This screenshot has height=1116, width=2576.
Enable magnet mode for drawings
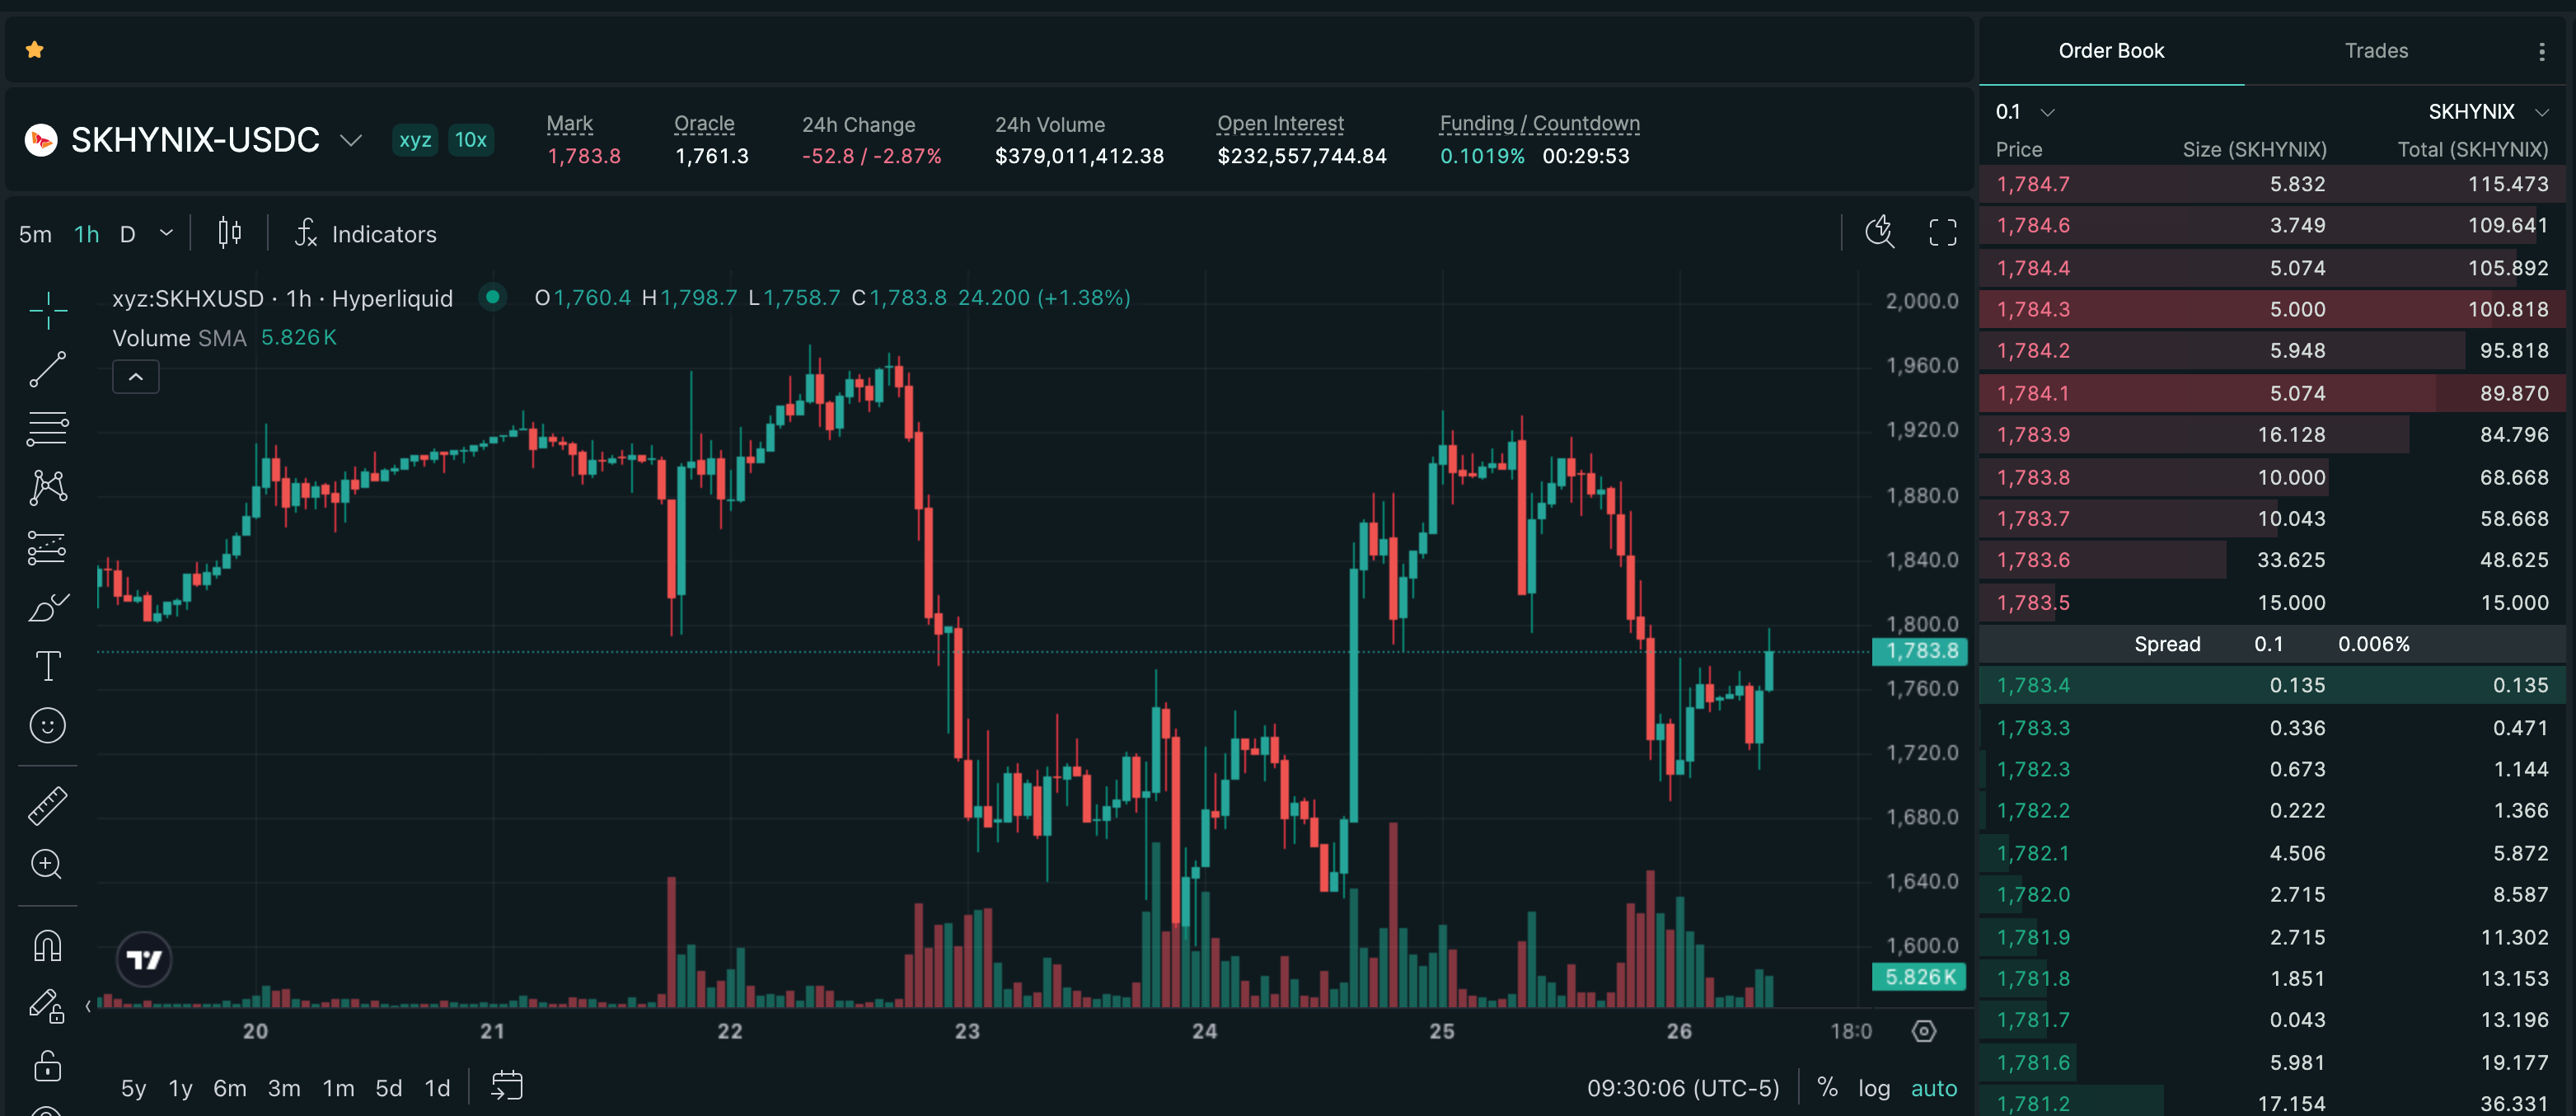(x=47, y=945)
